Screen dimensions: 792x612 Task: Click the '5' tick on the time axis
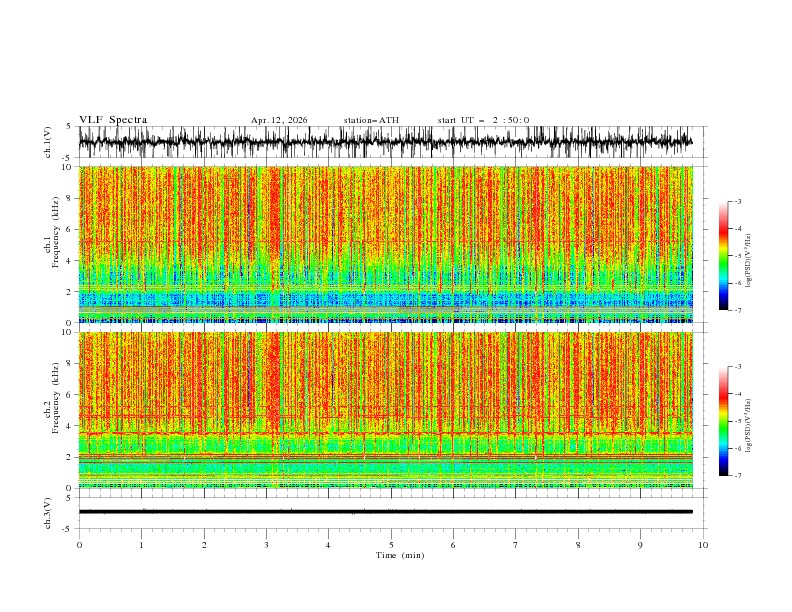click(x=391, y=545)
